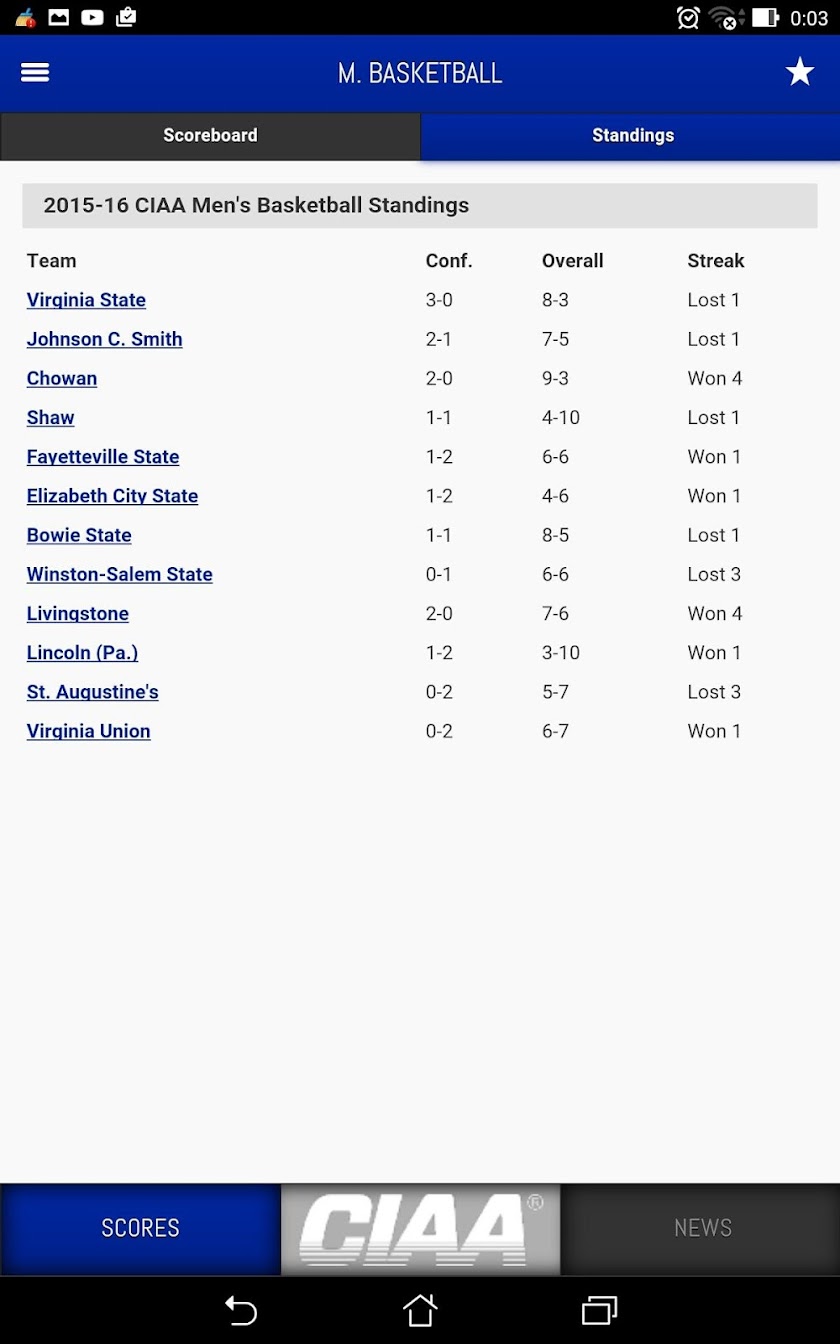This screenshot has width=840, height=1344.
Task: Tap the Virginia Union link
Action: tap(88, 731)
